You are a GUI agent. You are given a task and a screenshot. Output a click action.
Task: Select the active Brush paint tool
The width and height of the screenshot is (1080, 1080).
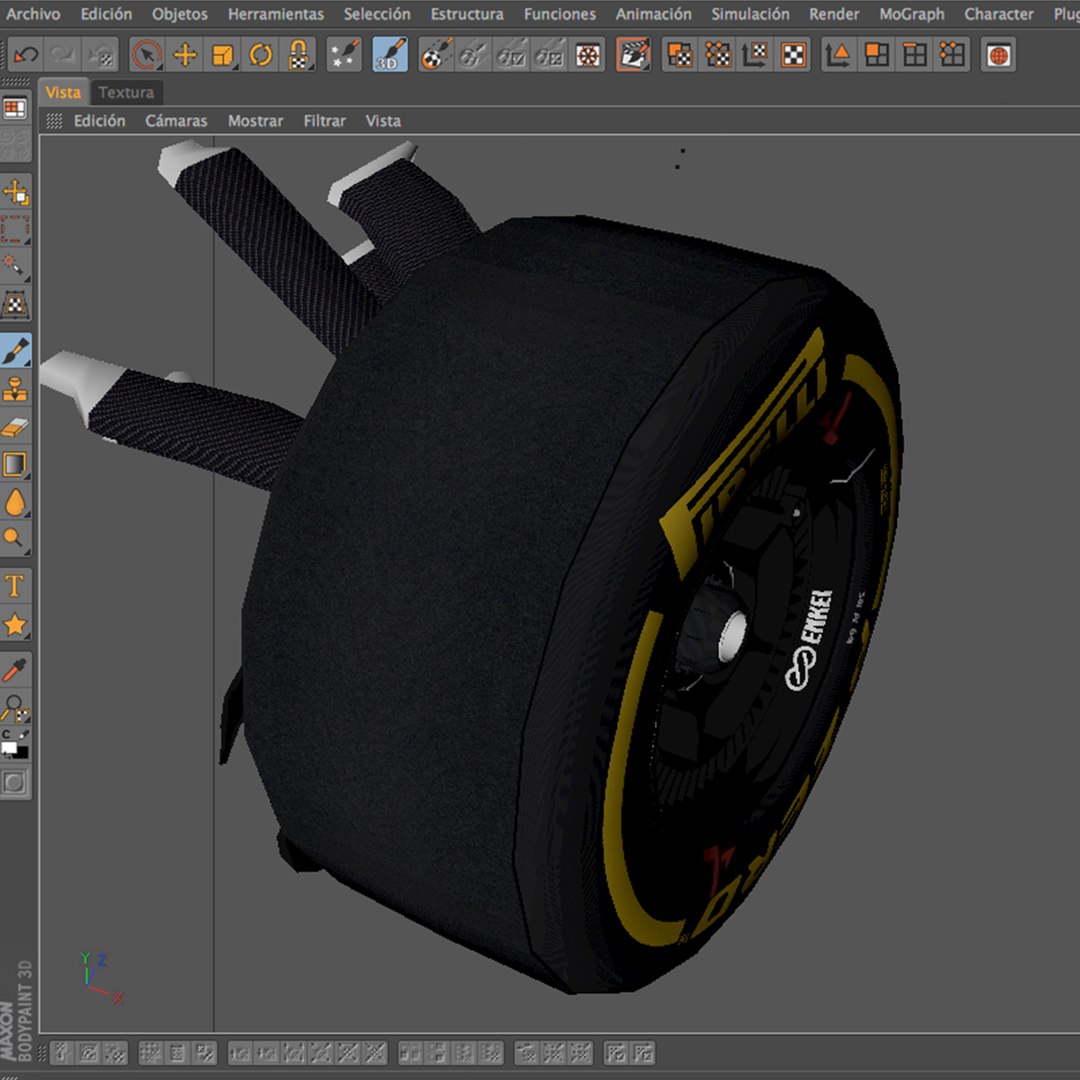pyautogui.click(x=15, y=351)
